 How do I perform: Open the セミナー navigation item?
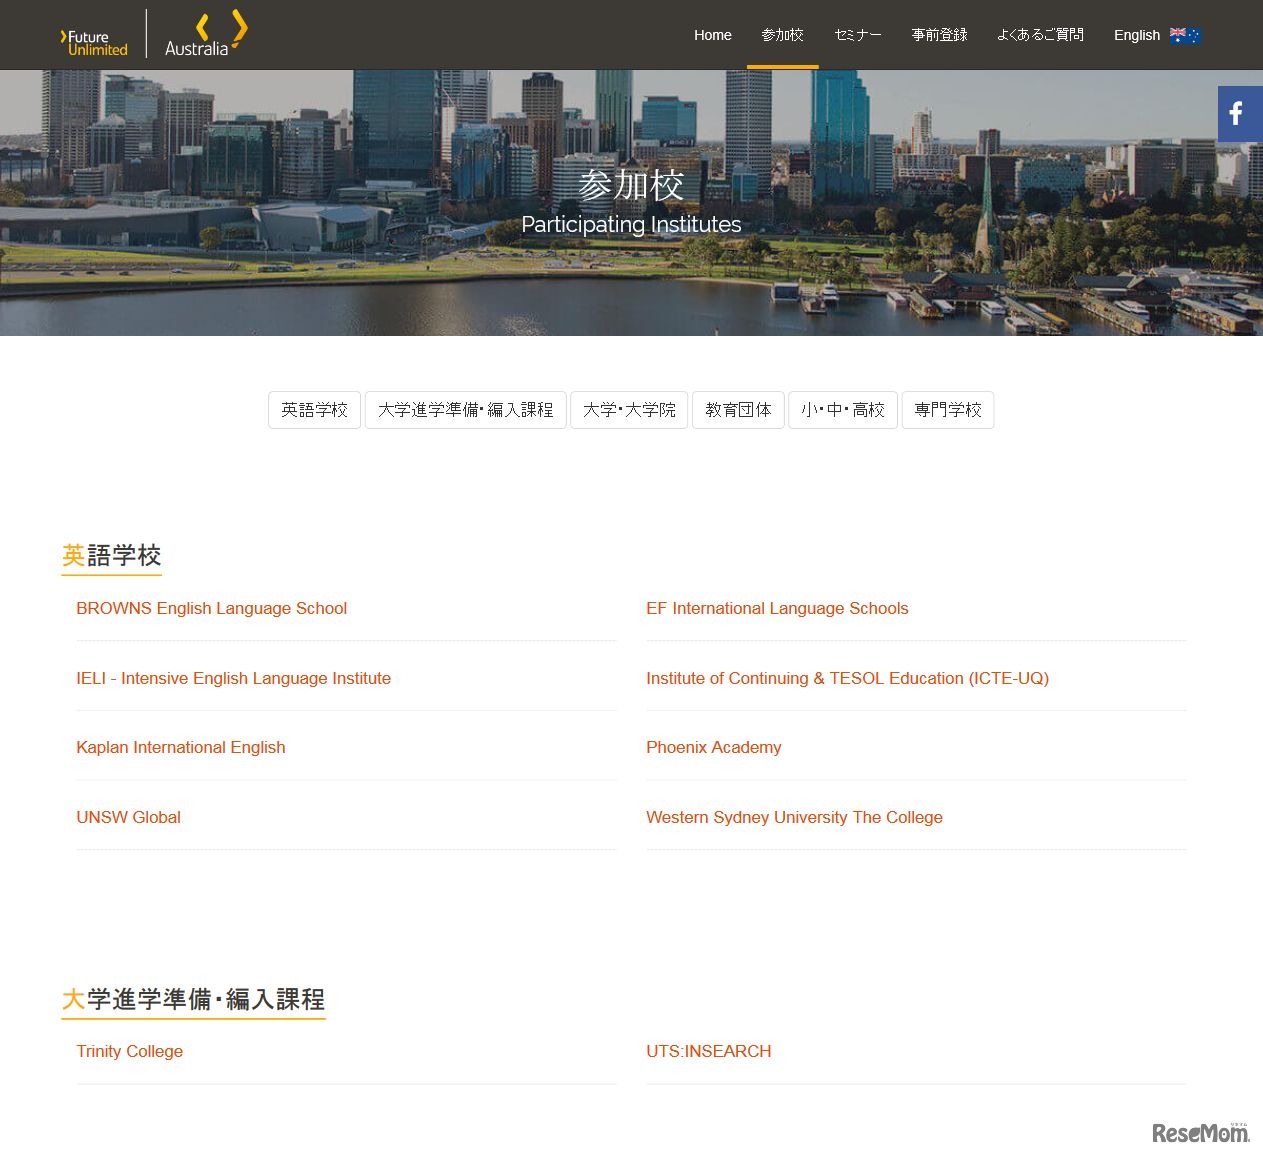[x=858, y=35]
